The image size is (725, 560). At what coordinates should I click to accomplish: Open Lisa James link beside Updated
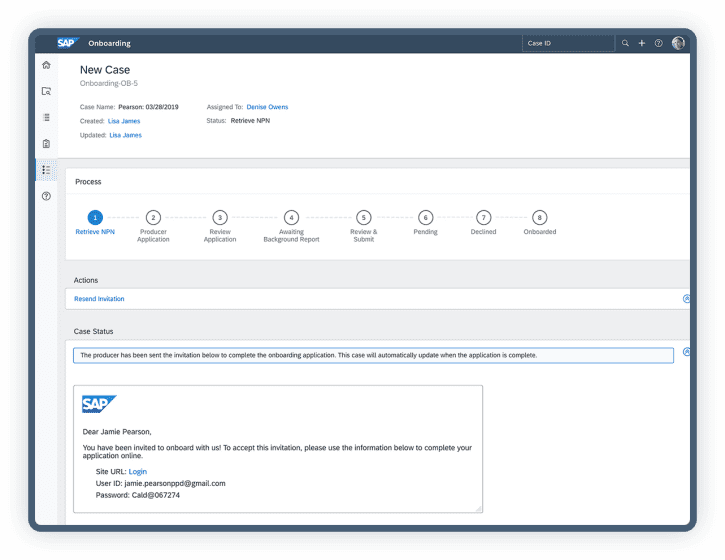click(x=125, y=135)
